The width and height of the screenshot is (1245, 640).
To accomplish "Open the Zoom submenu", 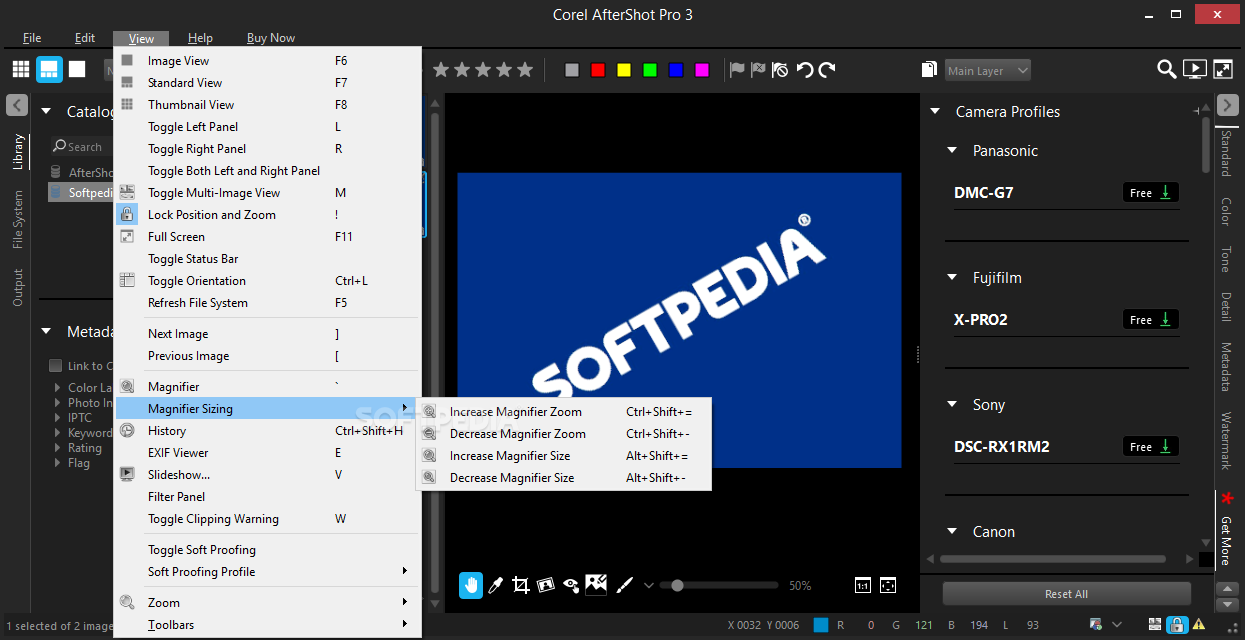I will click(x=267, y=603).
